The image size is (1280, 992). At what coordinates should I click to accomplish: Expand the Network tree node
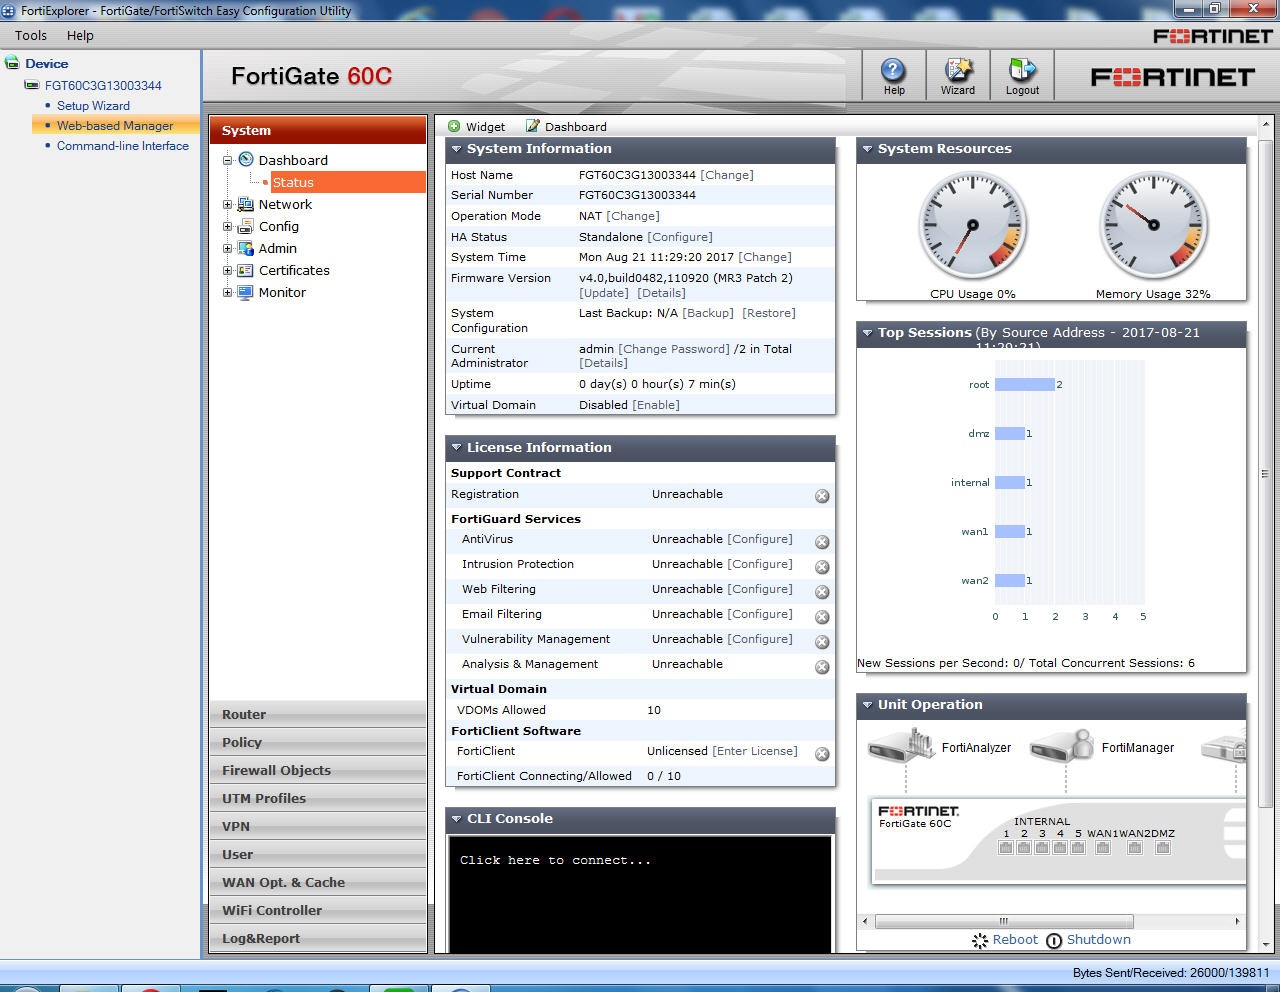tap(228, 204)
